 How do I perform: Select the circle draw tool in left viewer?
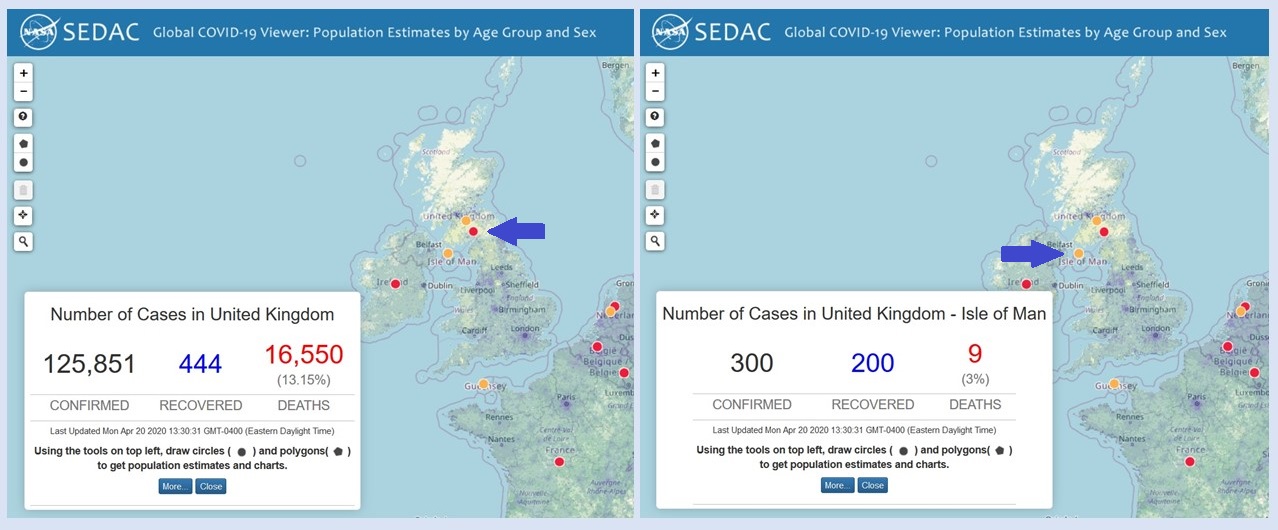click(x=24, y=162)
